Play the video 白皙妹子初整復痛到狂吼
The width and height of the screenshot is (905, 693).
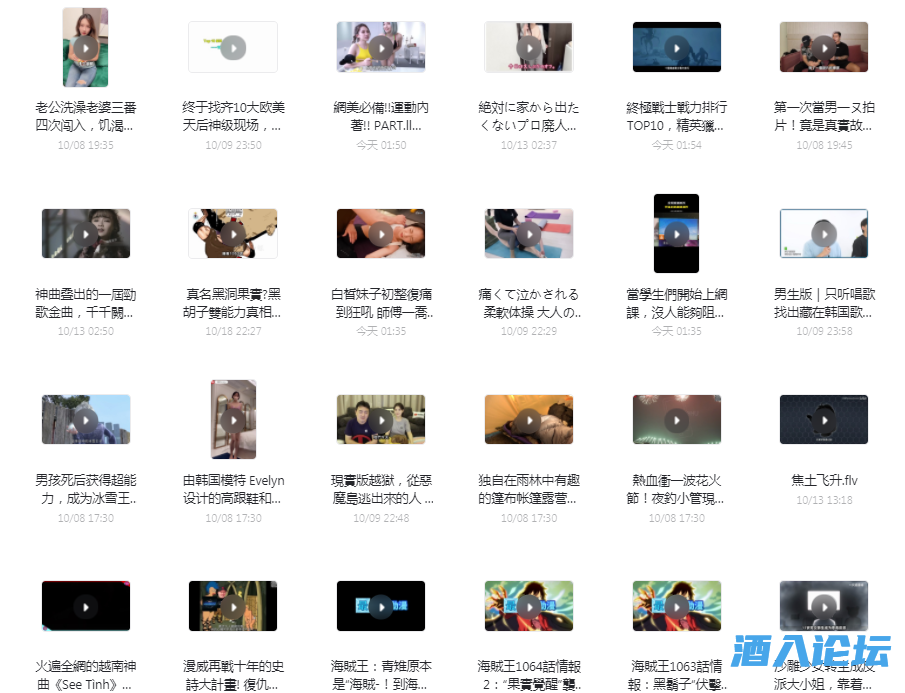381,234
